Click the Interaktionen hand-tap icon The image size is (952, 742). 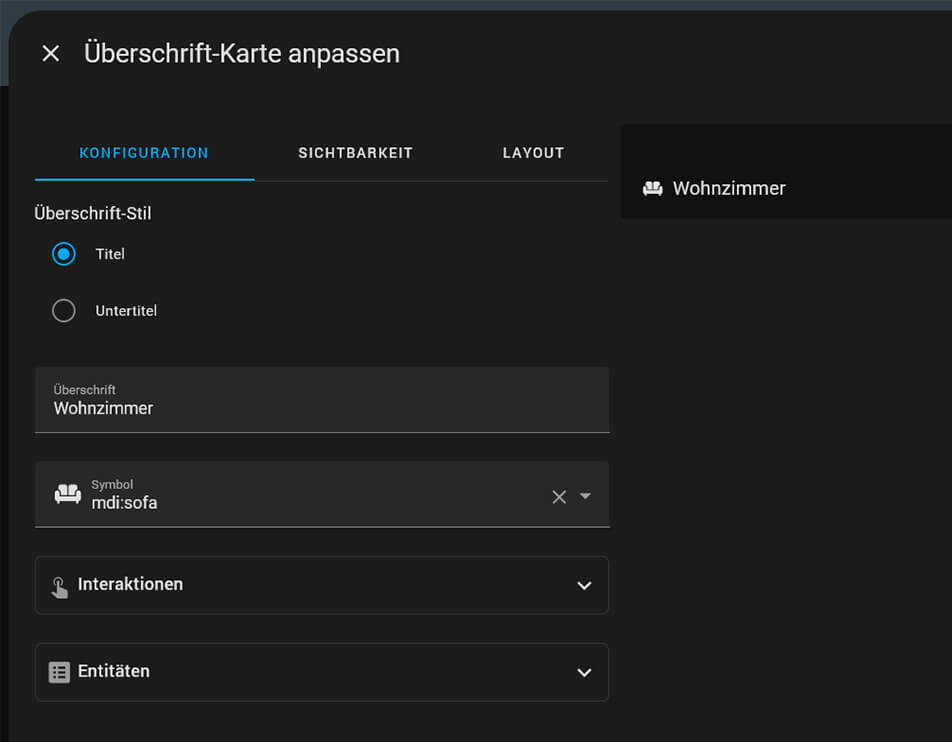click(x=60, y=586)
